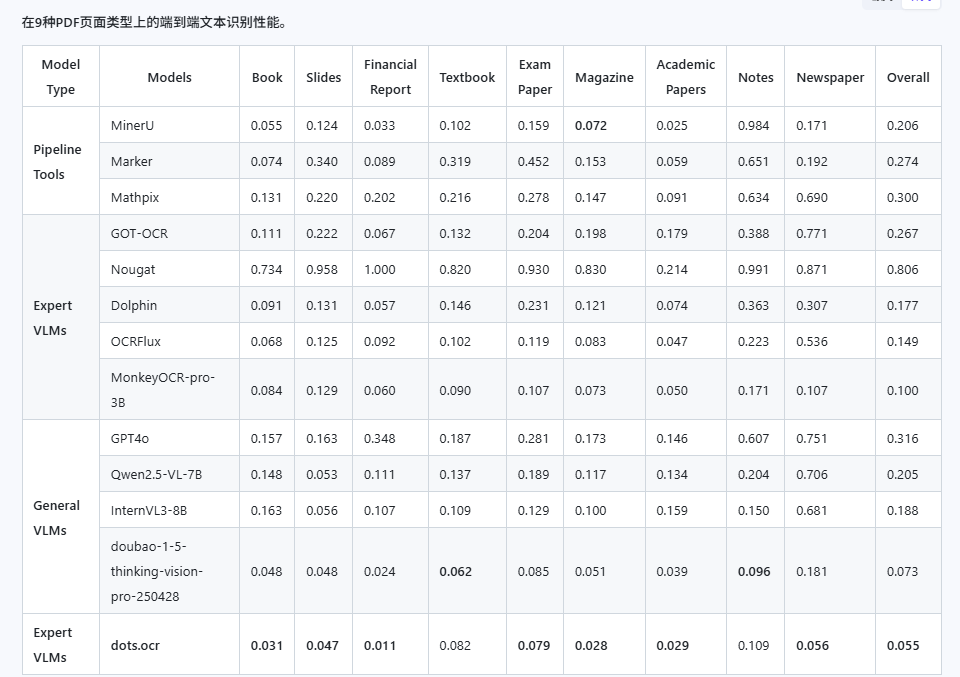Screen dimensions: 960x677
Task: Click the dots.ocr bold model name
Action: point(133,645)
